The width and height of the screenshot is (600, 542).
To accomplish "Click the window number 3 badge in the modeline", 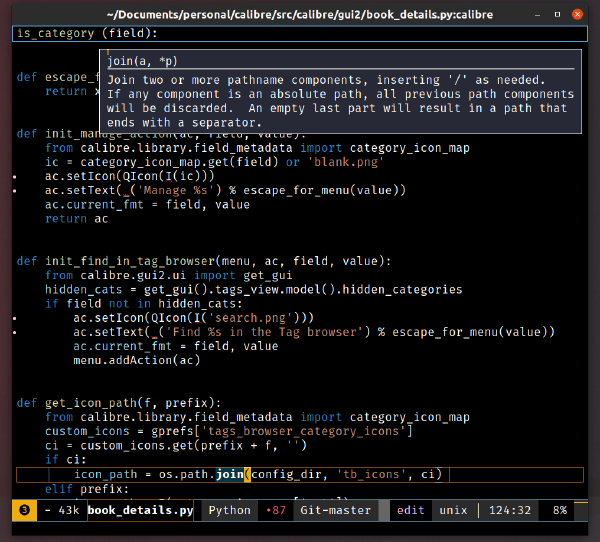I will 24,510.
